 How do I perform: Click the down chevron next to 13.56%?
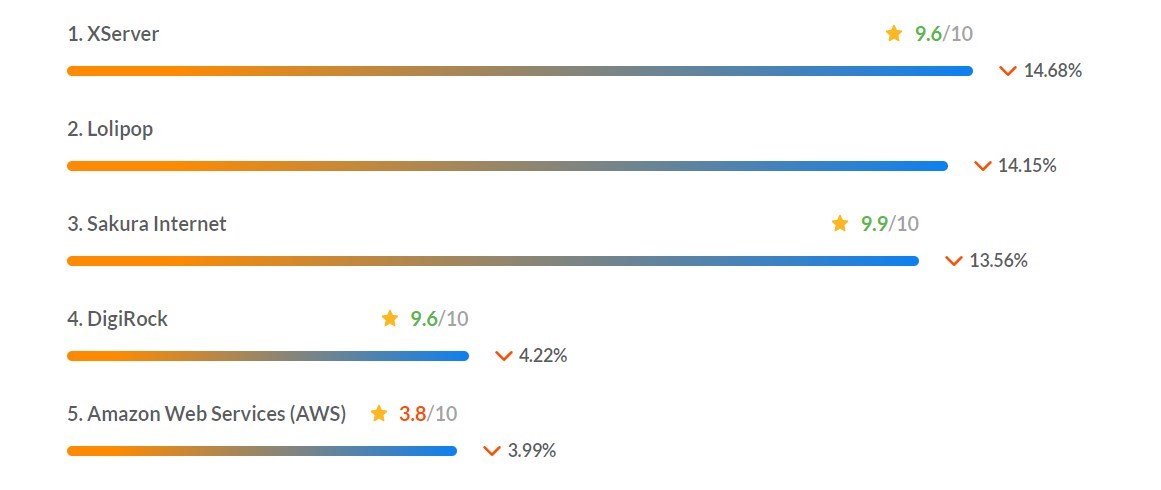pyautogui.click(x=954, y=261)
